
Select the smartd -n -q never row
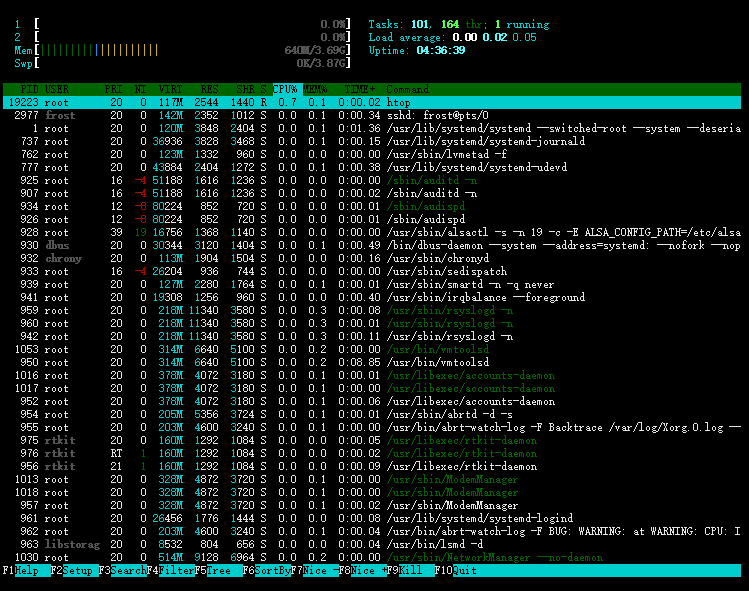coord(372,284)
